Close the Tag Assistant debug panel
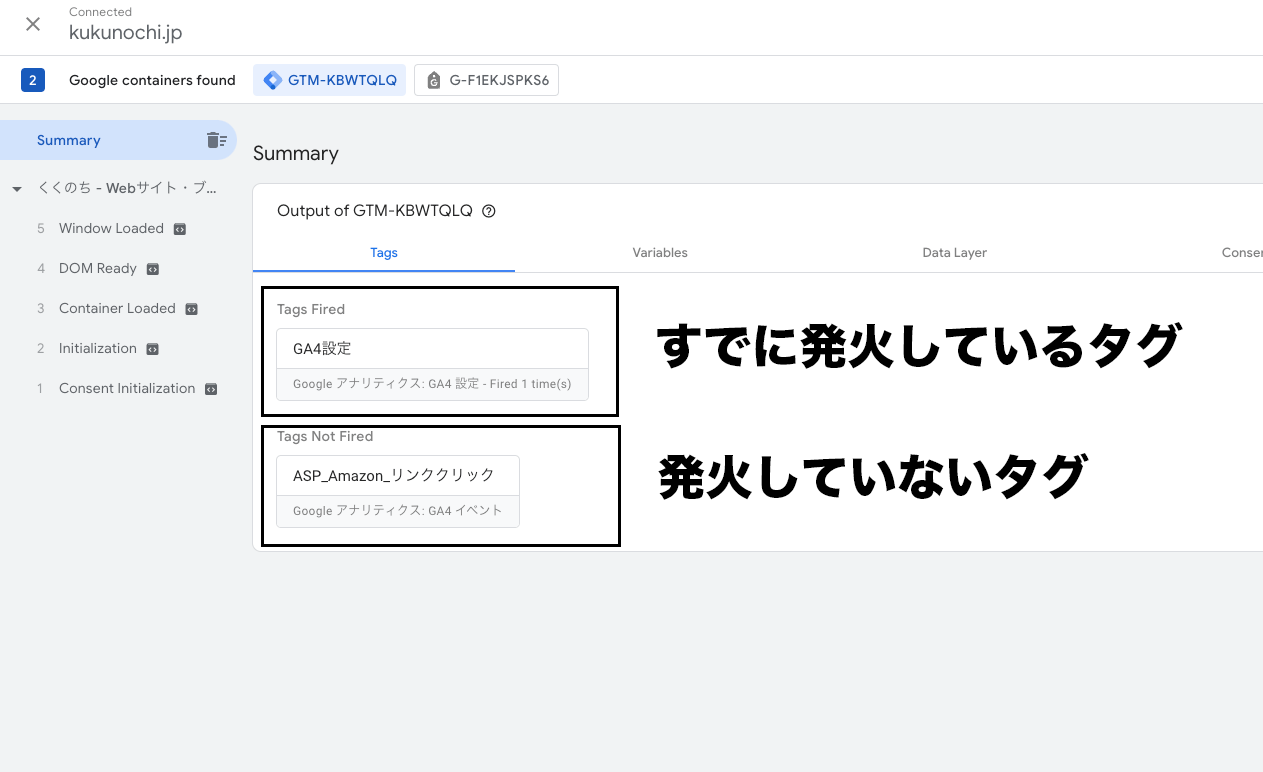The height and width of the screenshot is (772, 1263). [33, 24]
